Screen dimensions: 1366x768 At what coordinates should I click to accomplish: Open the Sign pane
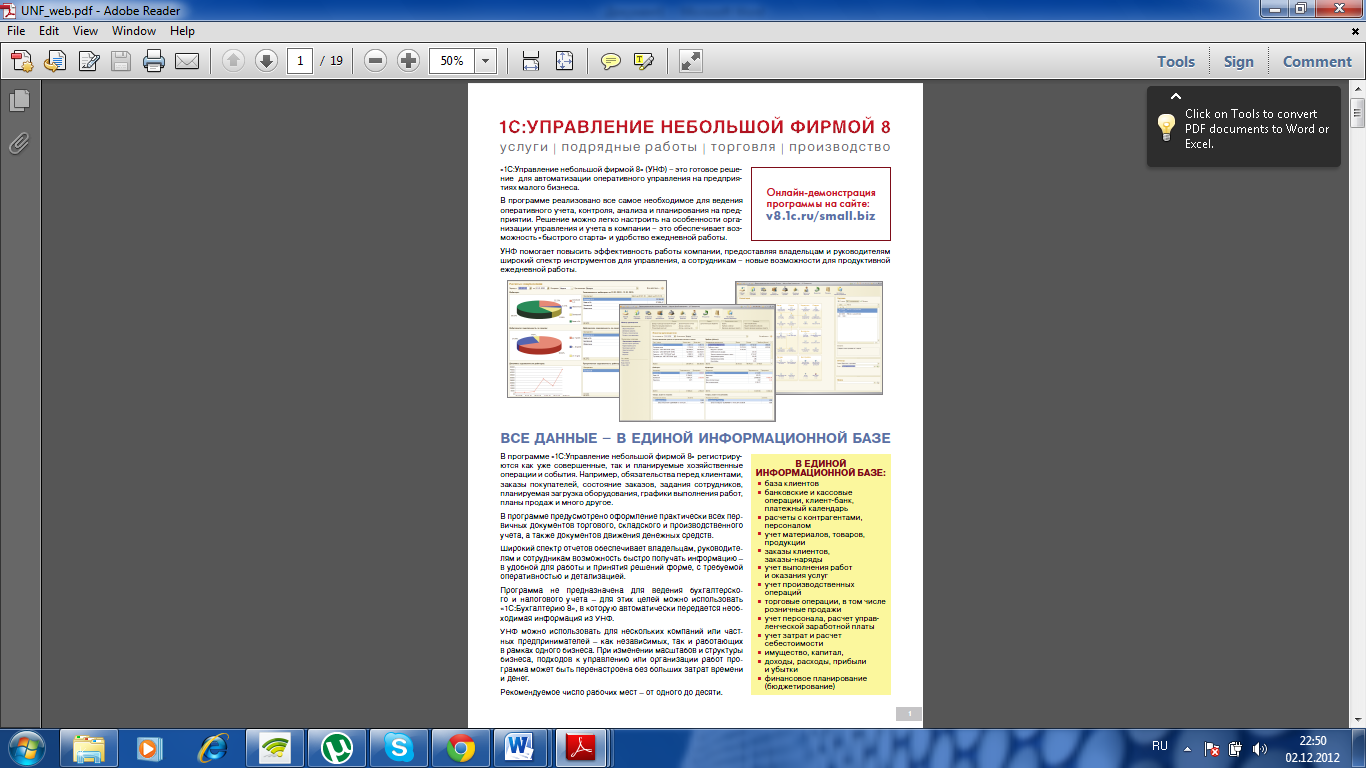[x=1238, y=61]
